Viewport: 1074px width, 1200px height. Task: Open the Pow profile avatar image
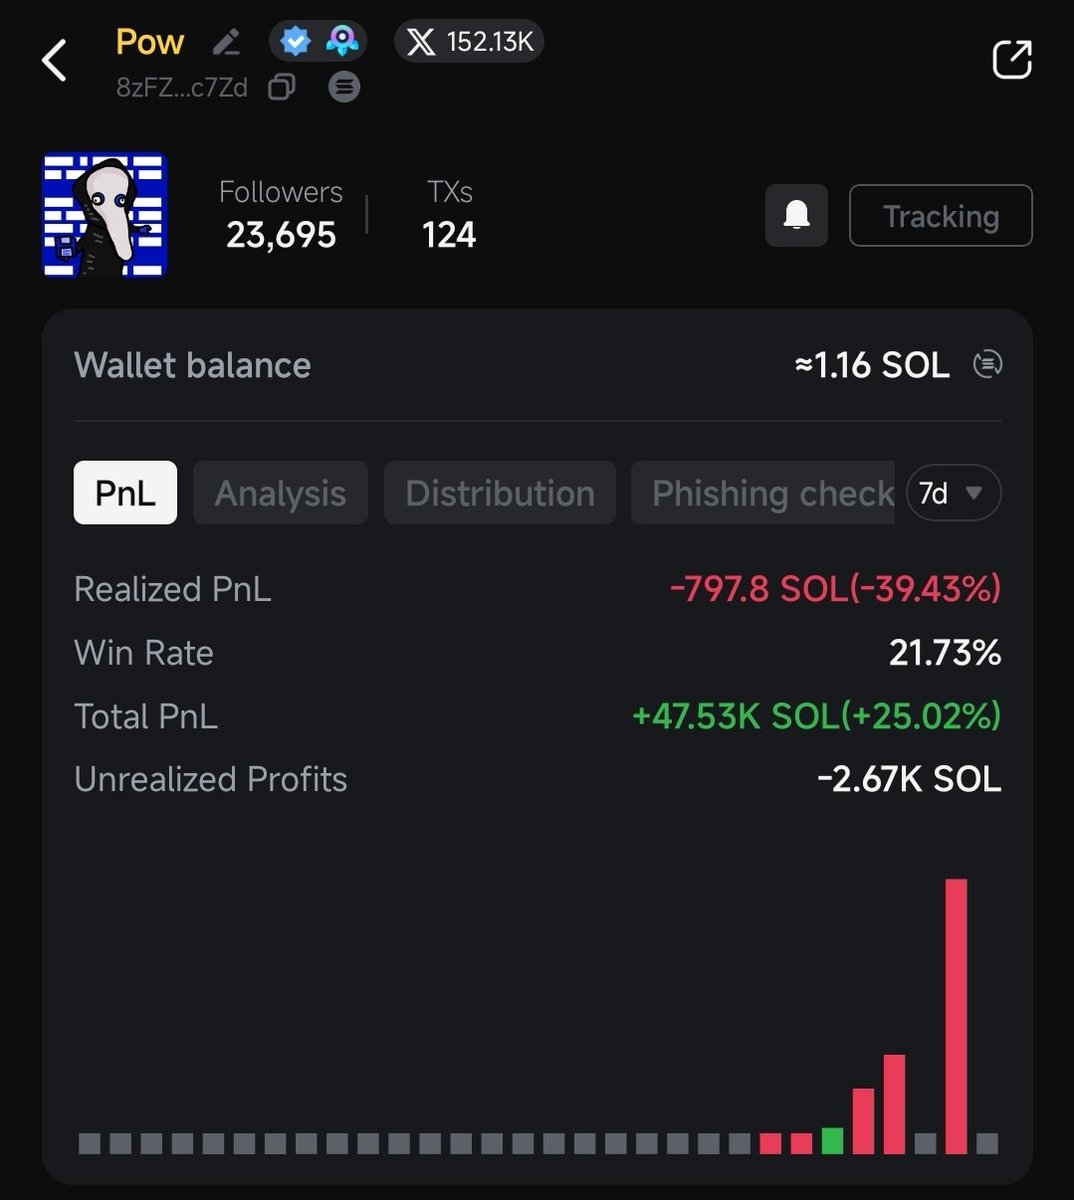[104, 215]
